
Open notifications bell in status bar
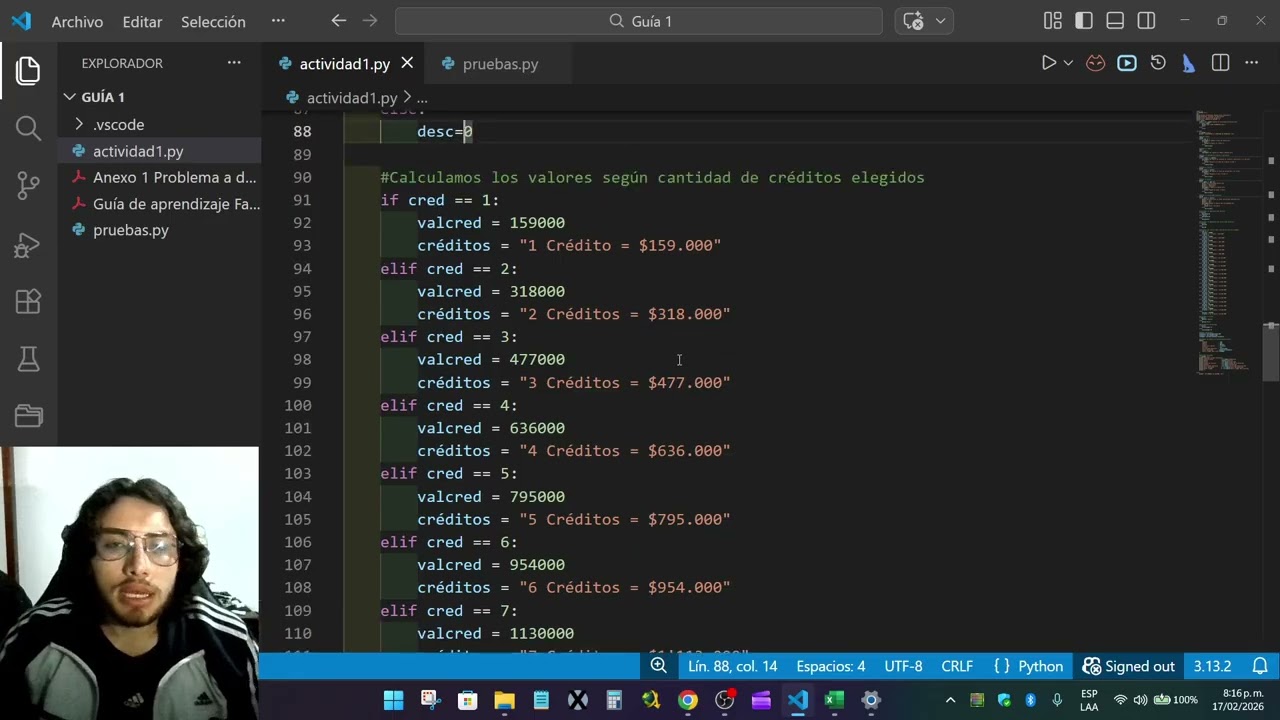tap(1260, 666)
